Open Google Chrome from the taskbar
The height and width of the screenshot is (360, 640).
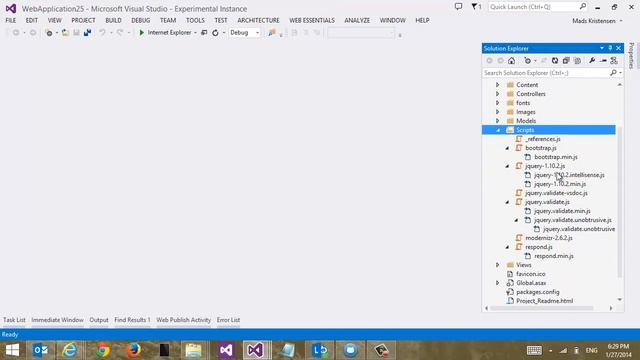point(103,350)
